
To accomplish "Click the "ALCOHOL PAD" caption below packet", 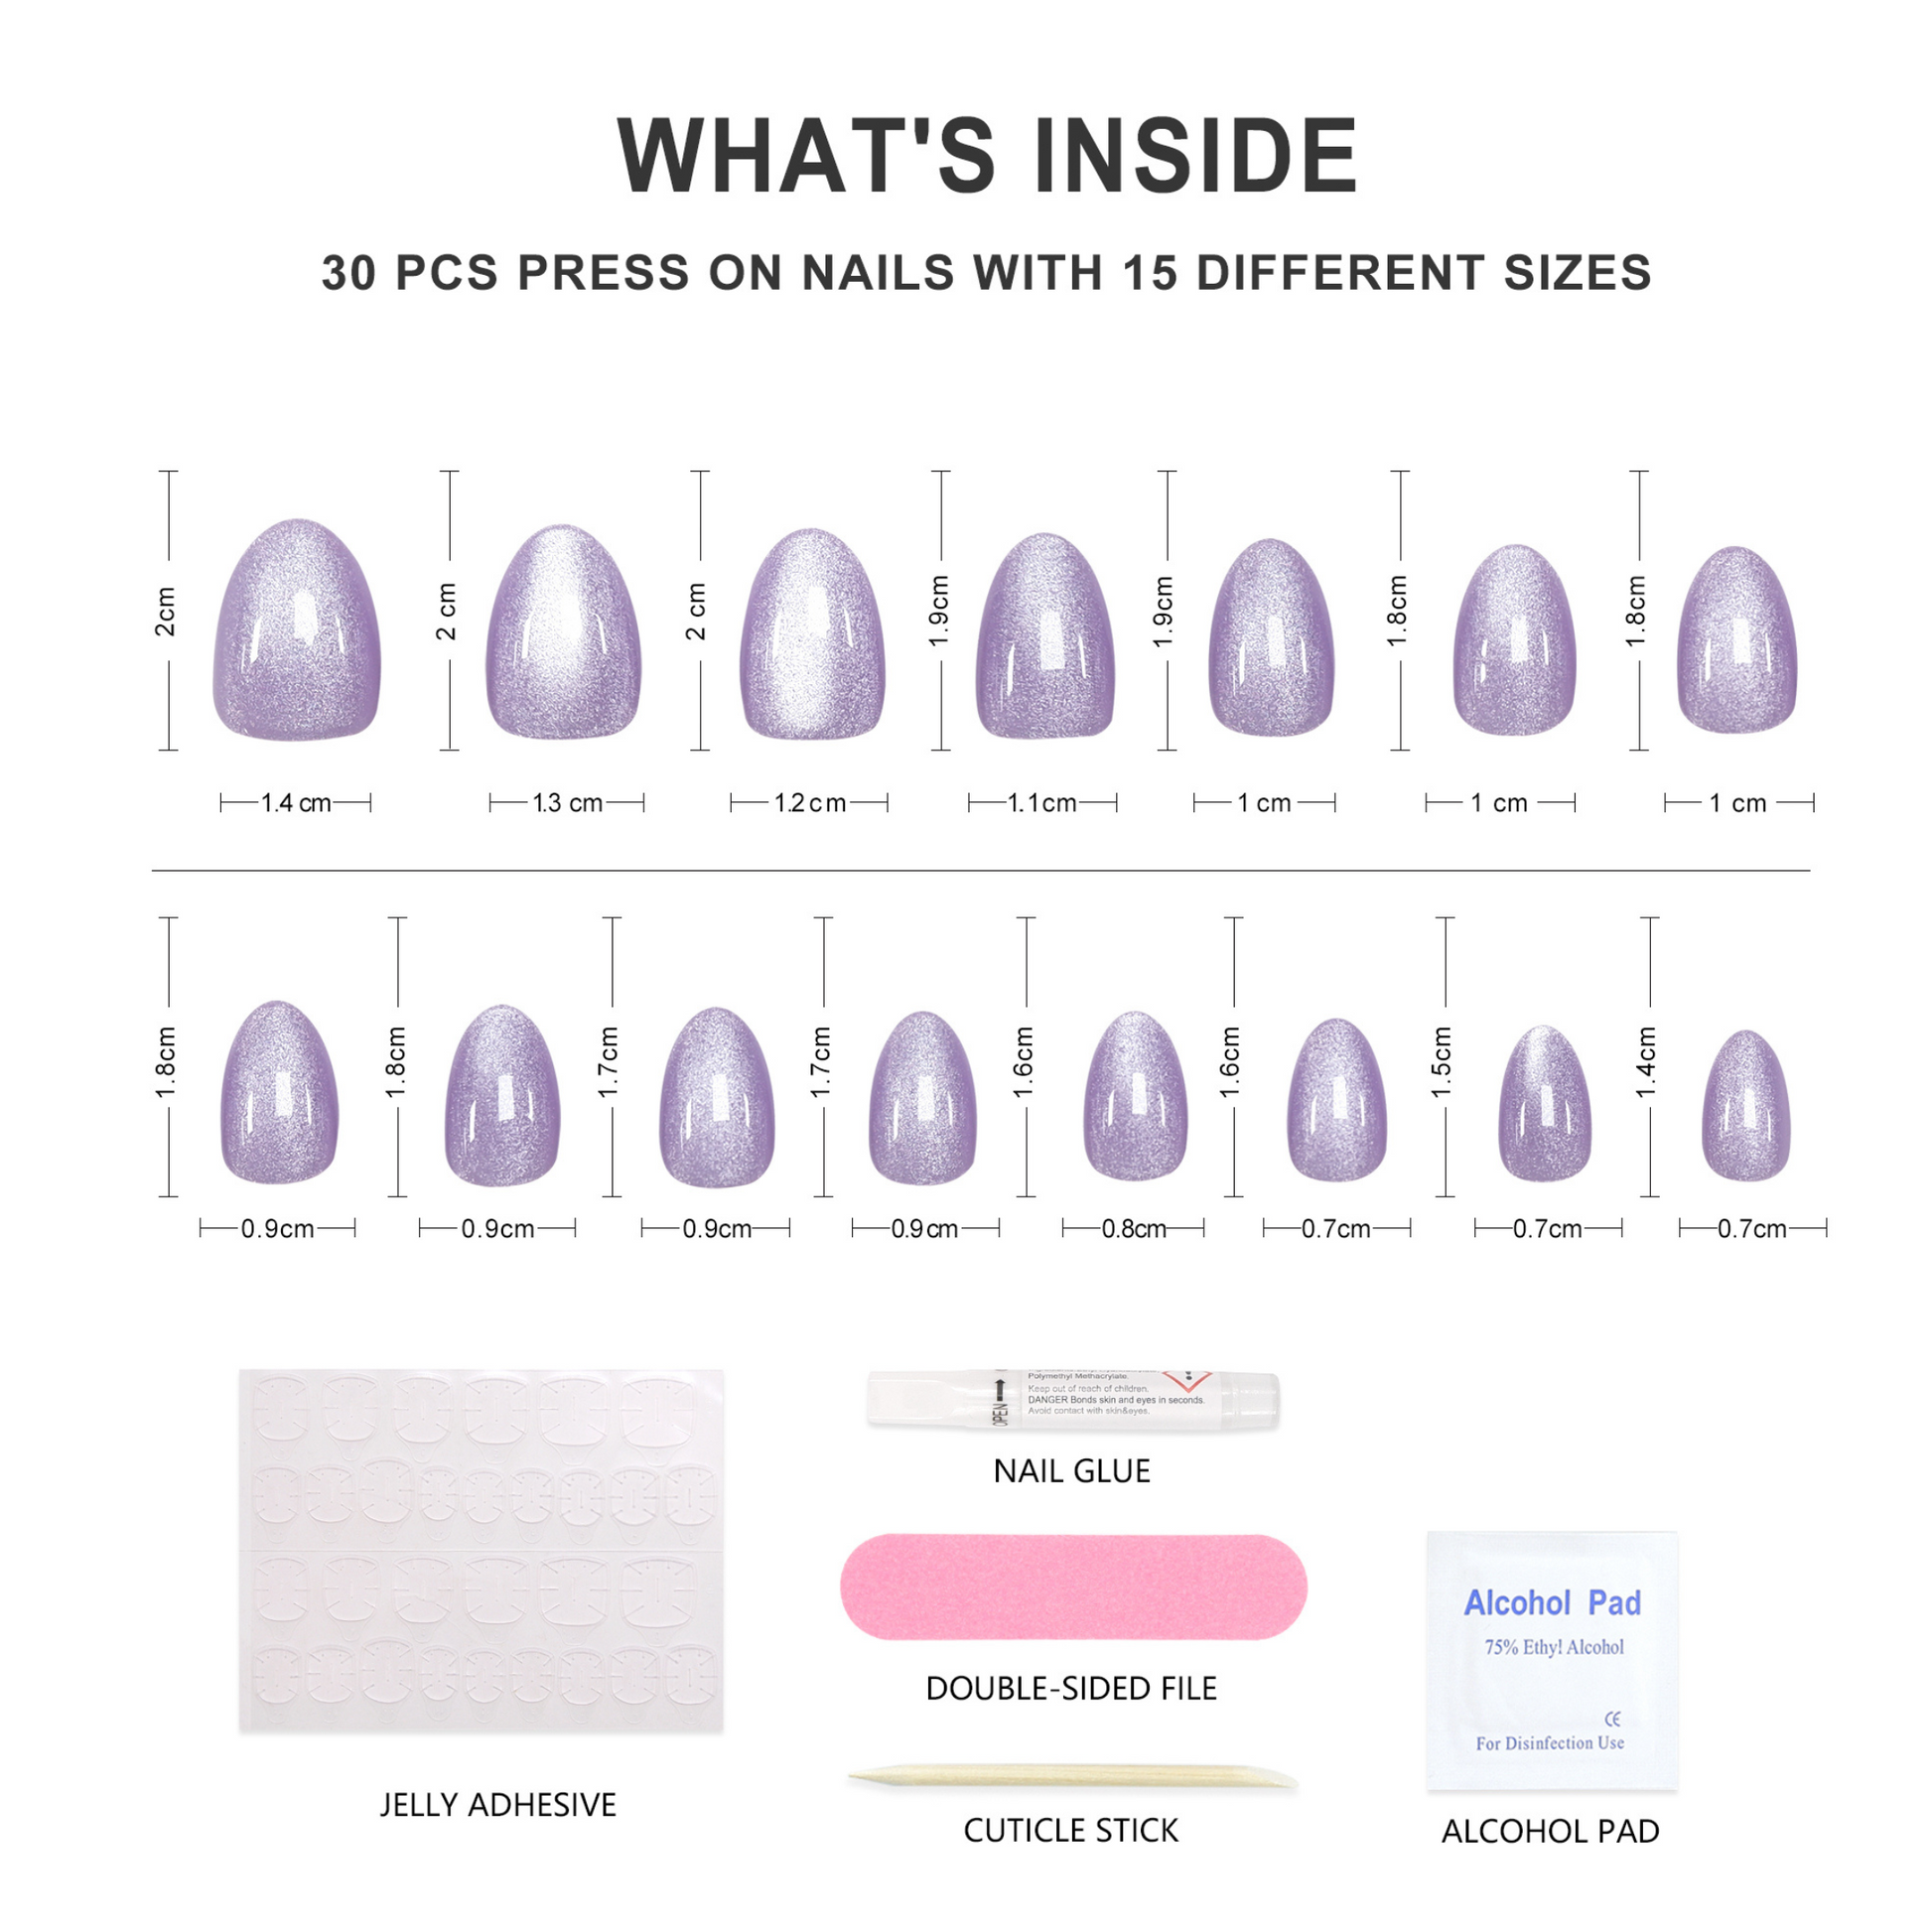I will [x=1551, y=1831].
